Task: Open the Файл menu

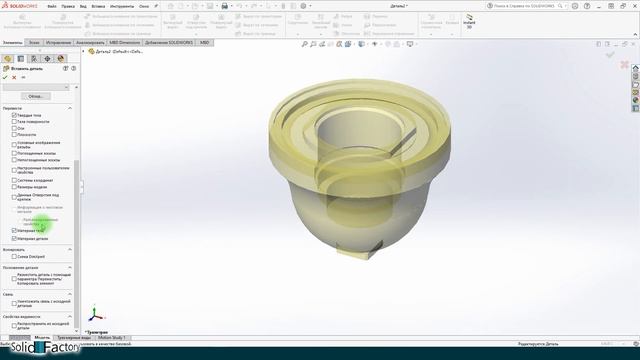Action: 52,7
